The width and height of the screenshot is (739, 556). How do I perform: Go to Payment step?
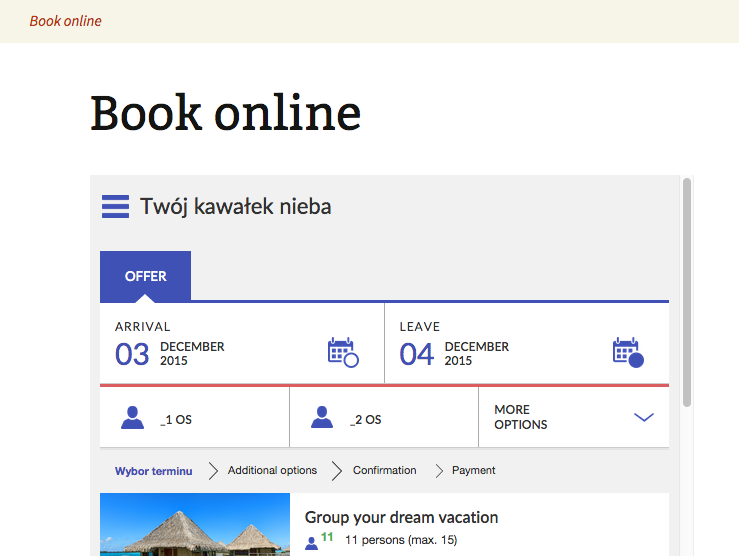coord(473,470)
